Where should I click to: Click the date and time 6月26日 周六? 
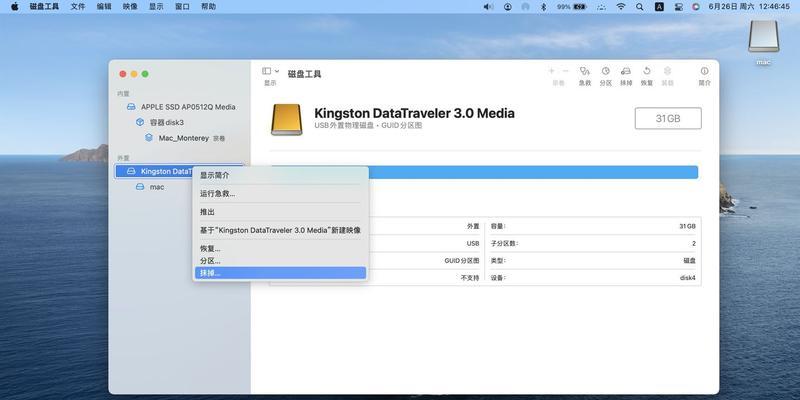(x=731, y=7)
